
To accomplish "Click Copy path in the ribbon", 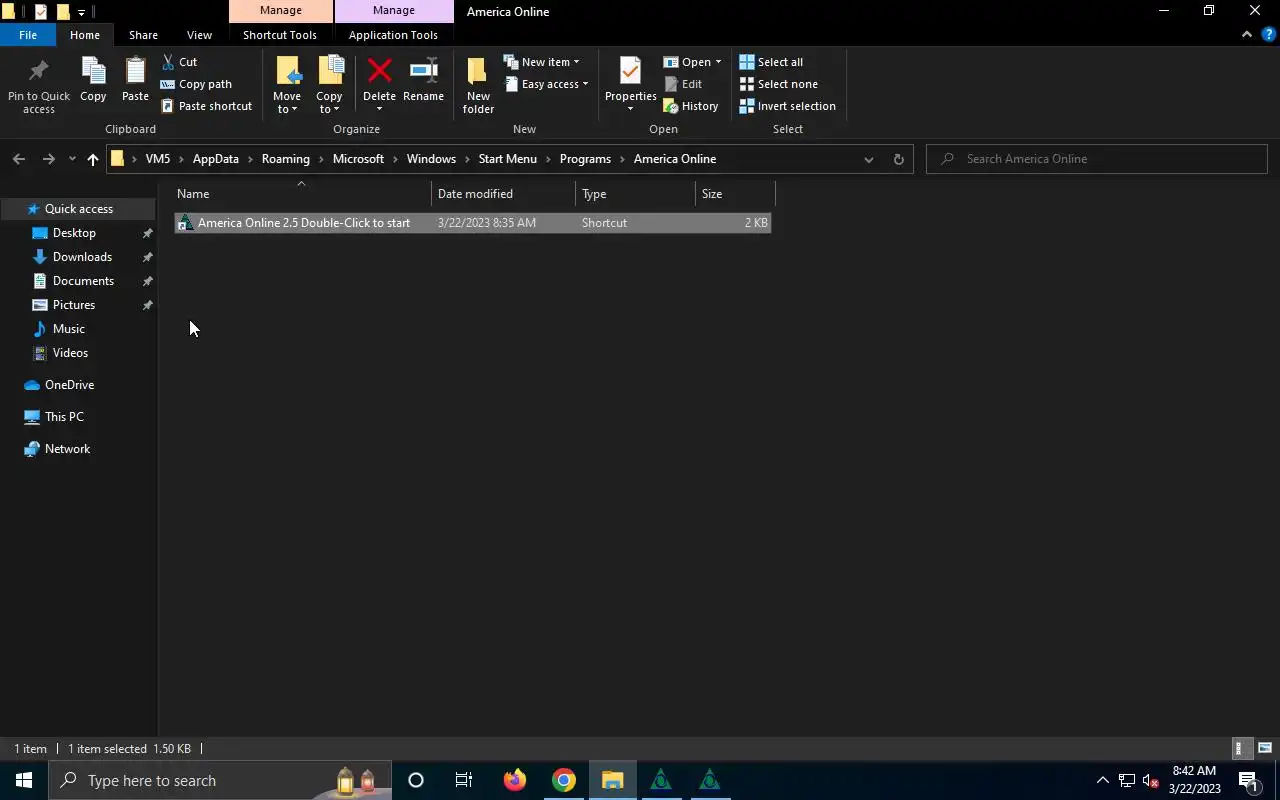I will click(x=196, y=84).
